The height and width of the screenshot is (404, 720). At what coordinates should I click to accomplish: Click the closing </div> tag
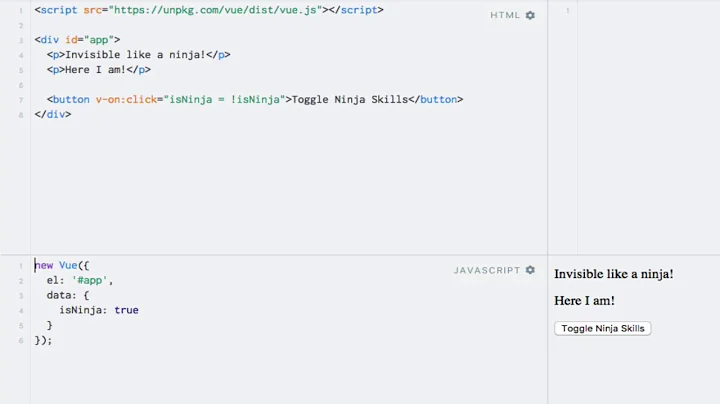(53, 114)
